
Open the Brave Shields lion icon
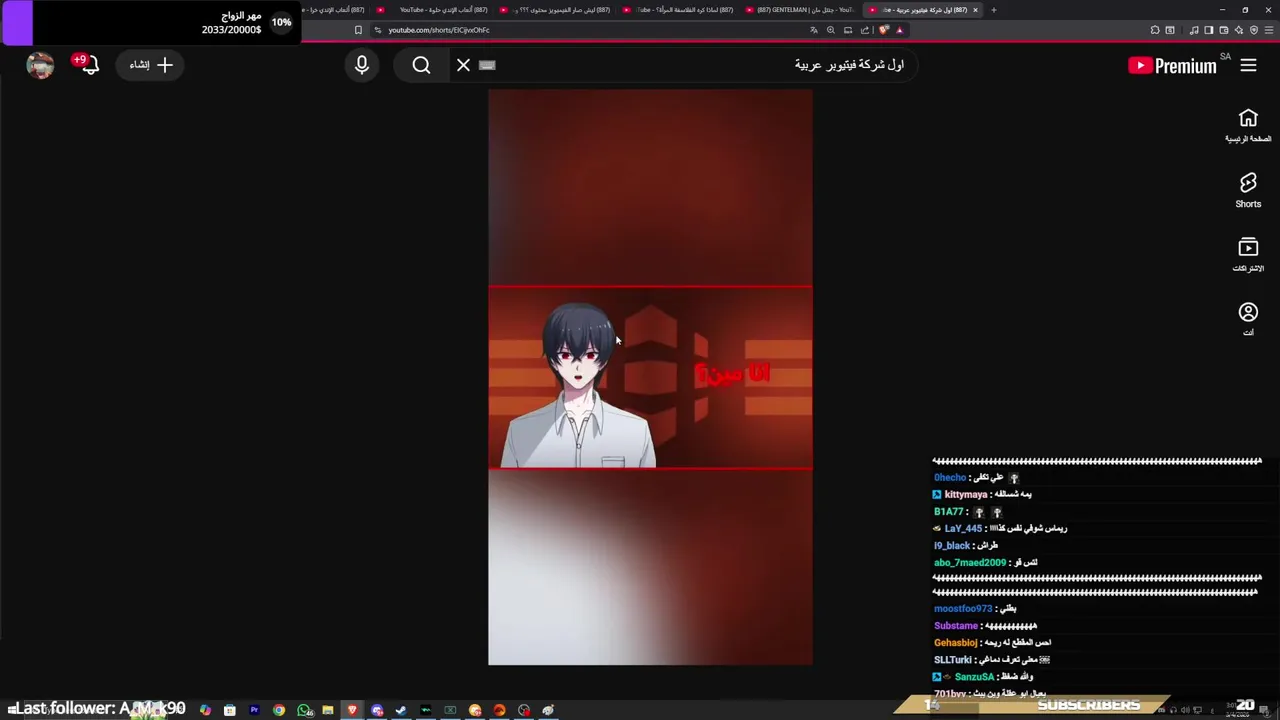point(884,30)
